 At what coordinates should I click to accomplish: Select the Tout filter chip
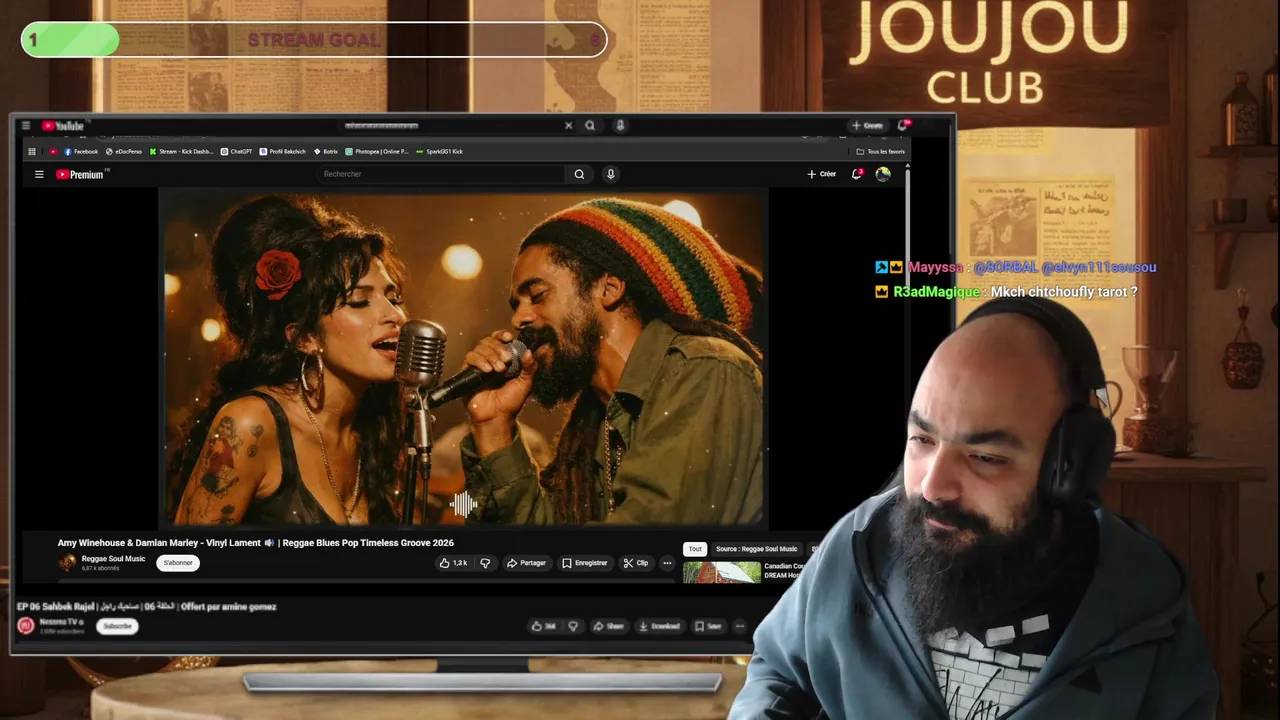[694, 549]
